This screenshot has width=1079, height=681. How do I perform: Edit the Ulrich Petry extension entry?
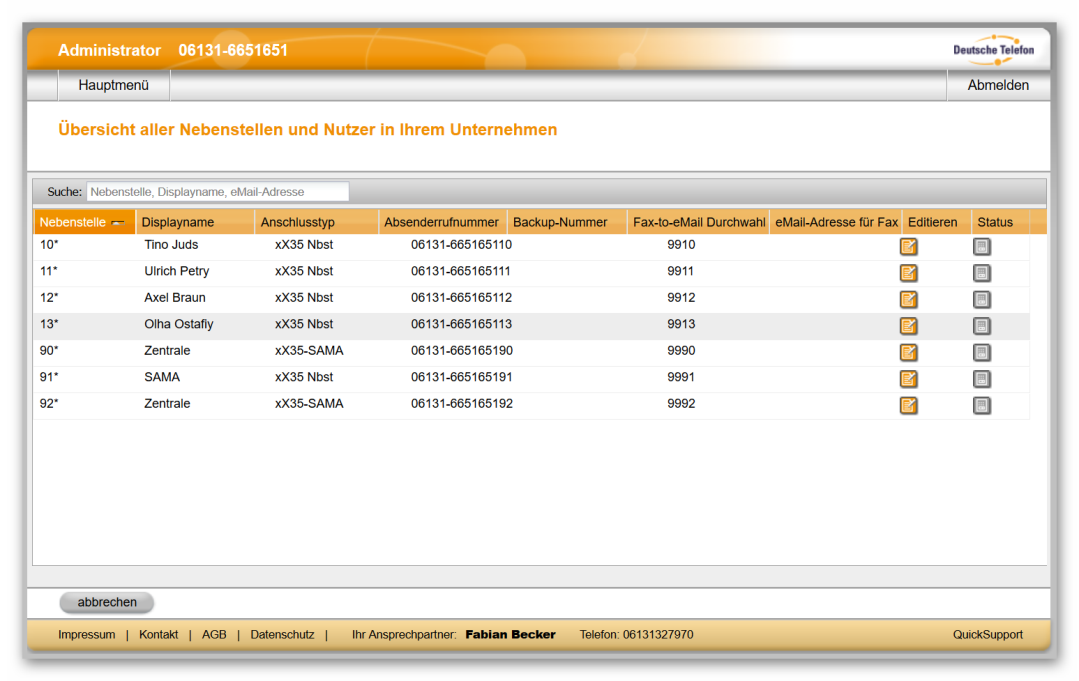[908, 273]
